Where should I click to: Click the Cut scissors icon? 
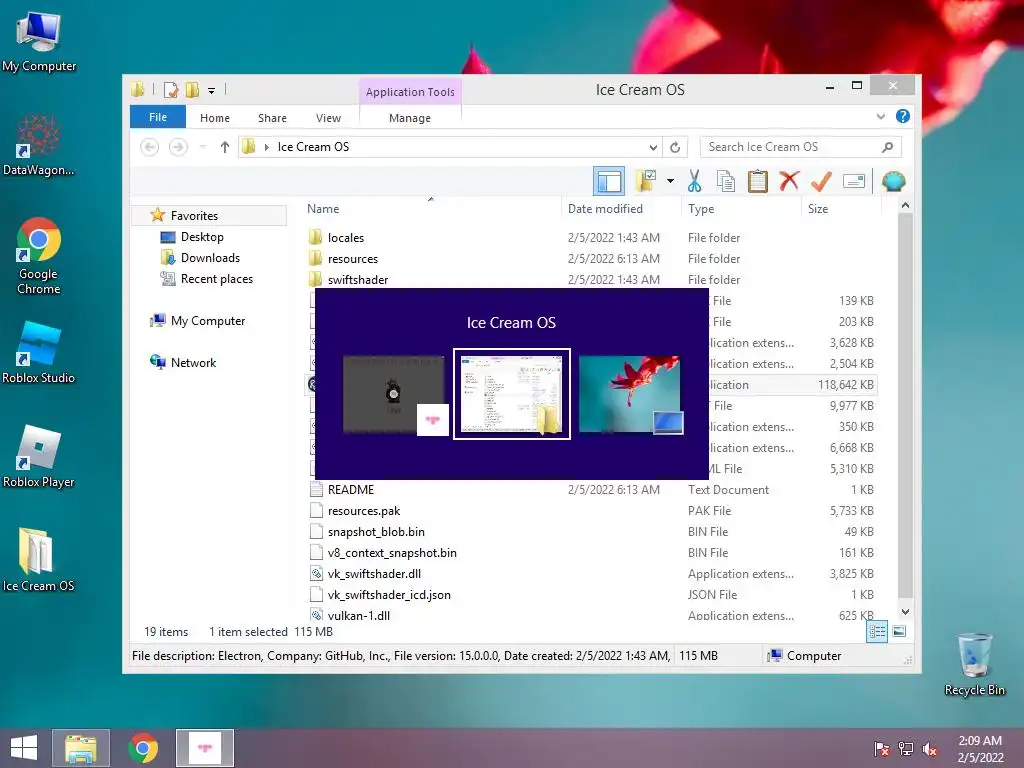(x=694, y=181)
